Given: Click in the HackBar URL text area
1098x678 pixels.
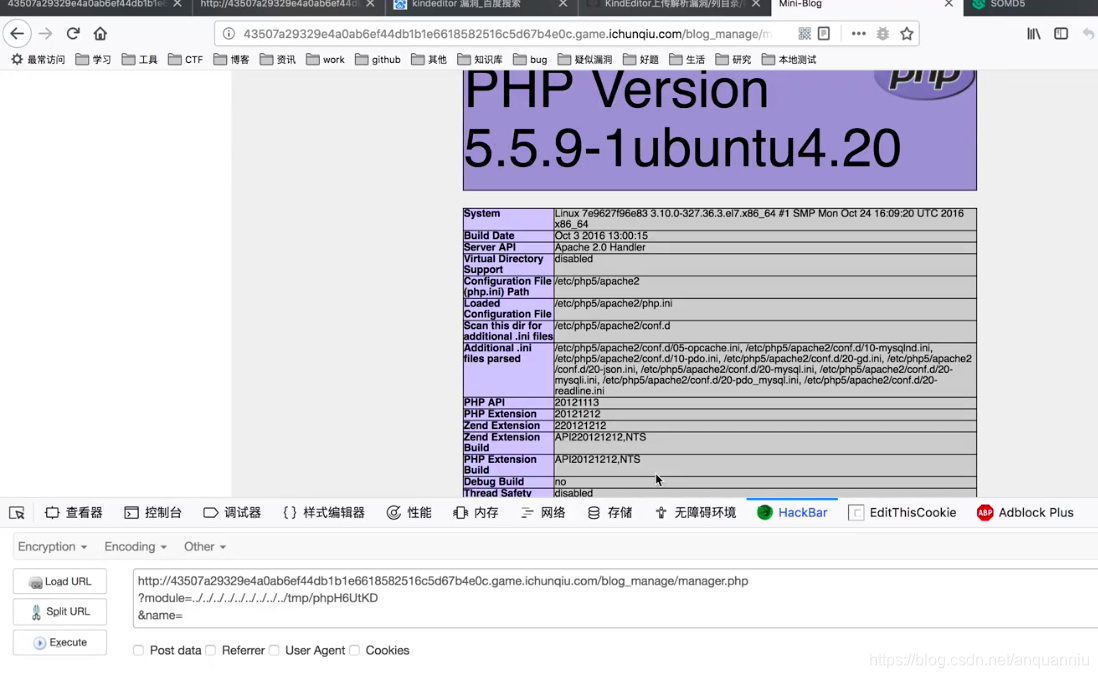Looking at the screenshot, I should [615, 598].
